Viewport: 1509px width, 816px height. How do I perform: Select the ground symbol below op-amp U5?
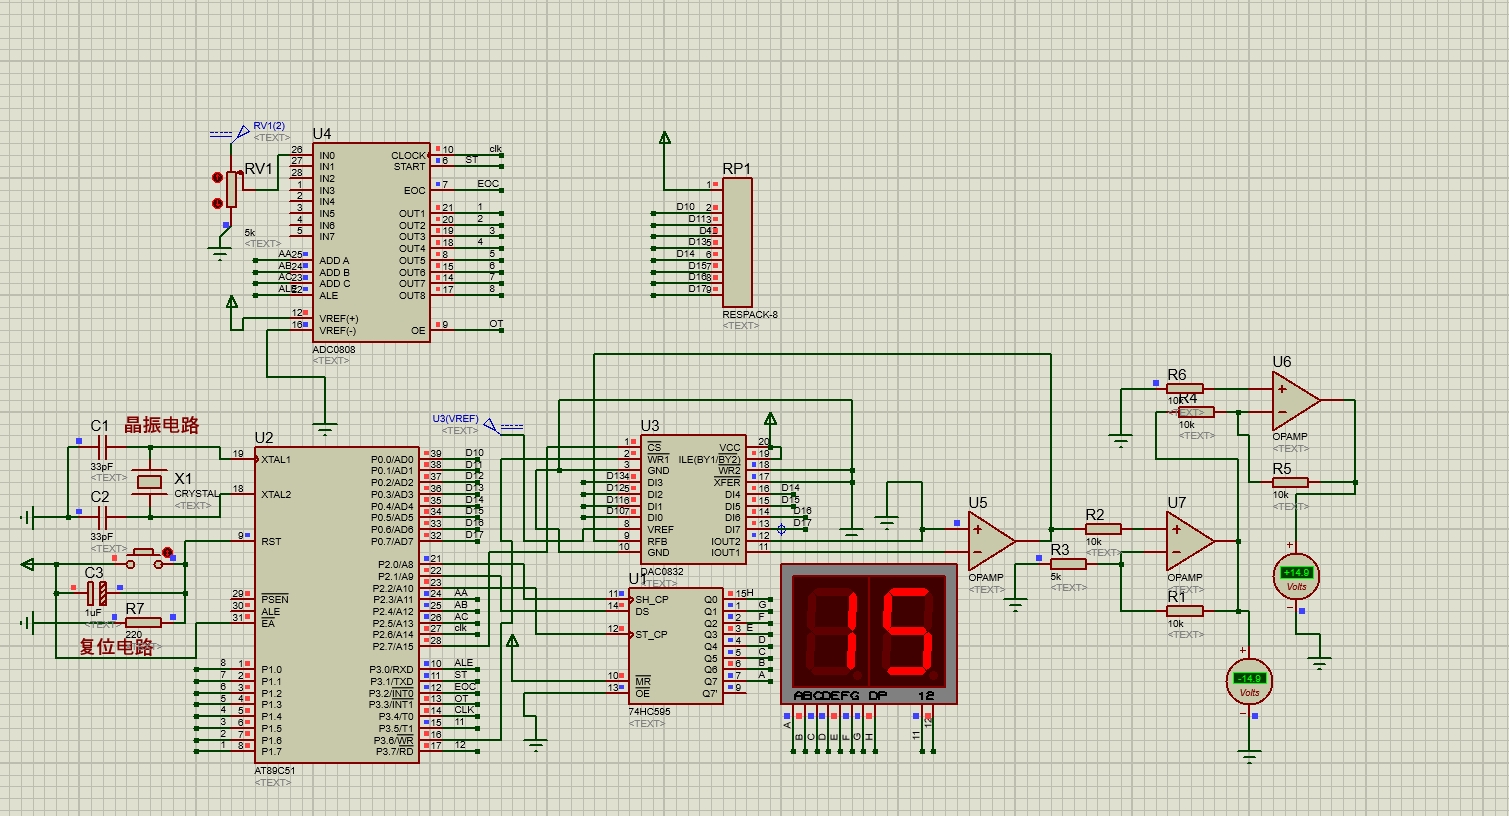(1015, 604)
